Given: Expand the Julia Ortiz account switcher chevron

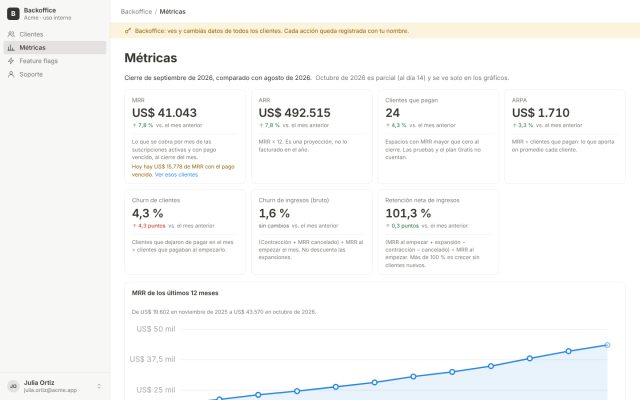Looking at the screenshot, I should [x=99, y=386].
